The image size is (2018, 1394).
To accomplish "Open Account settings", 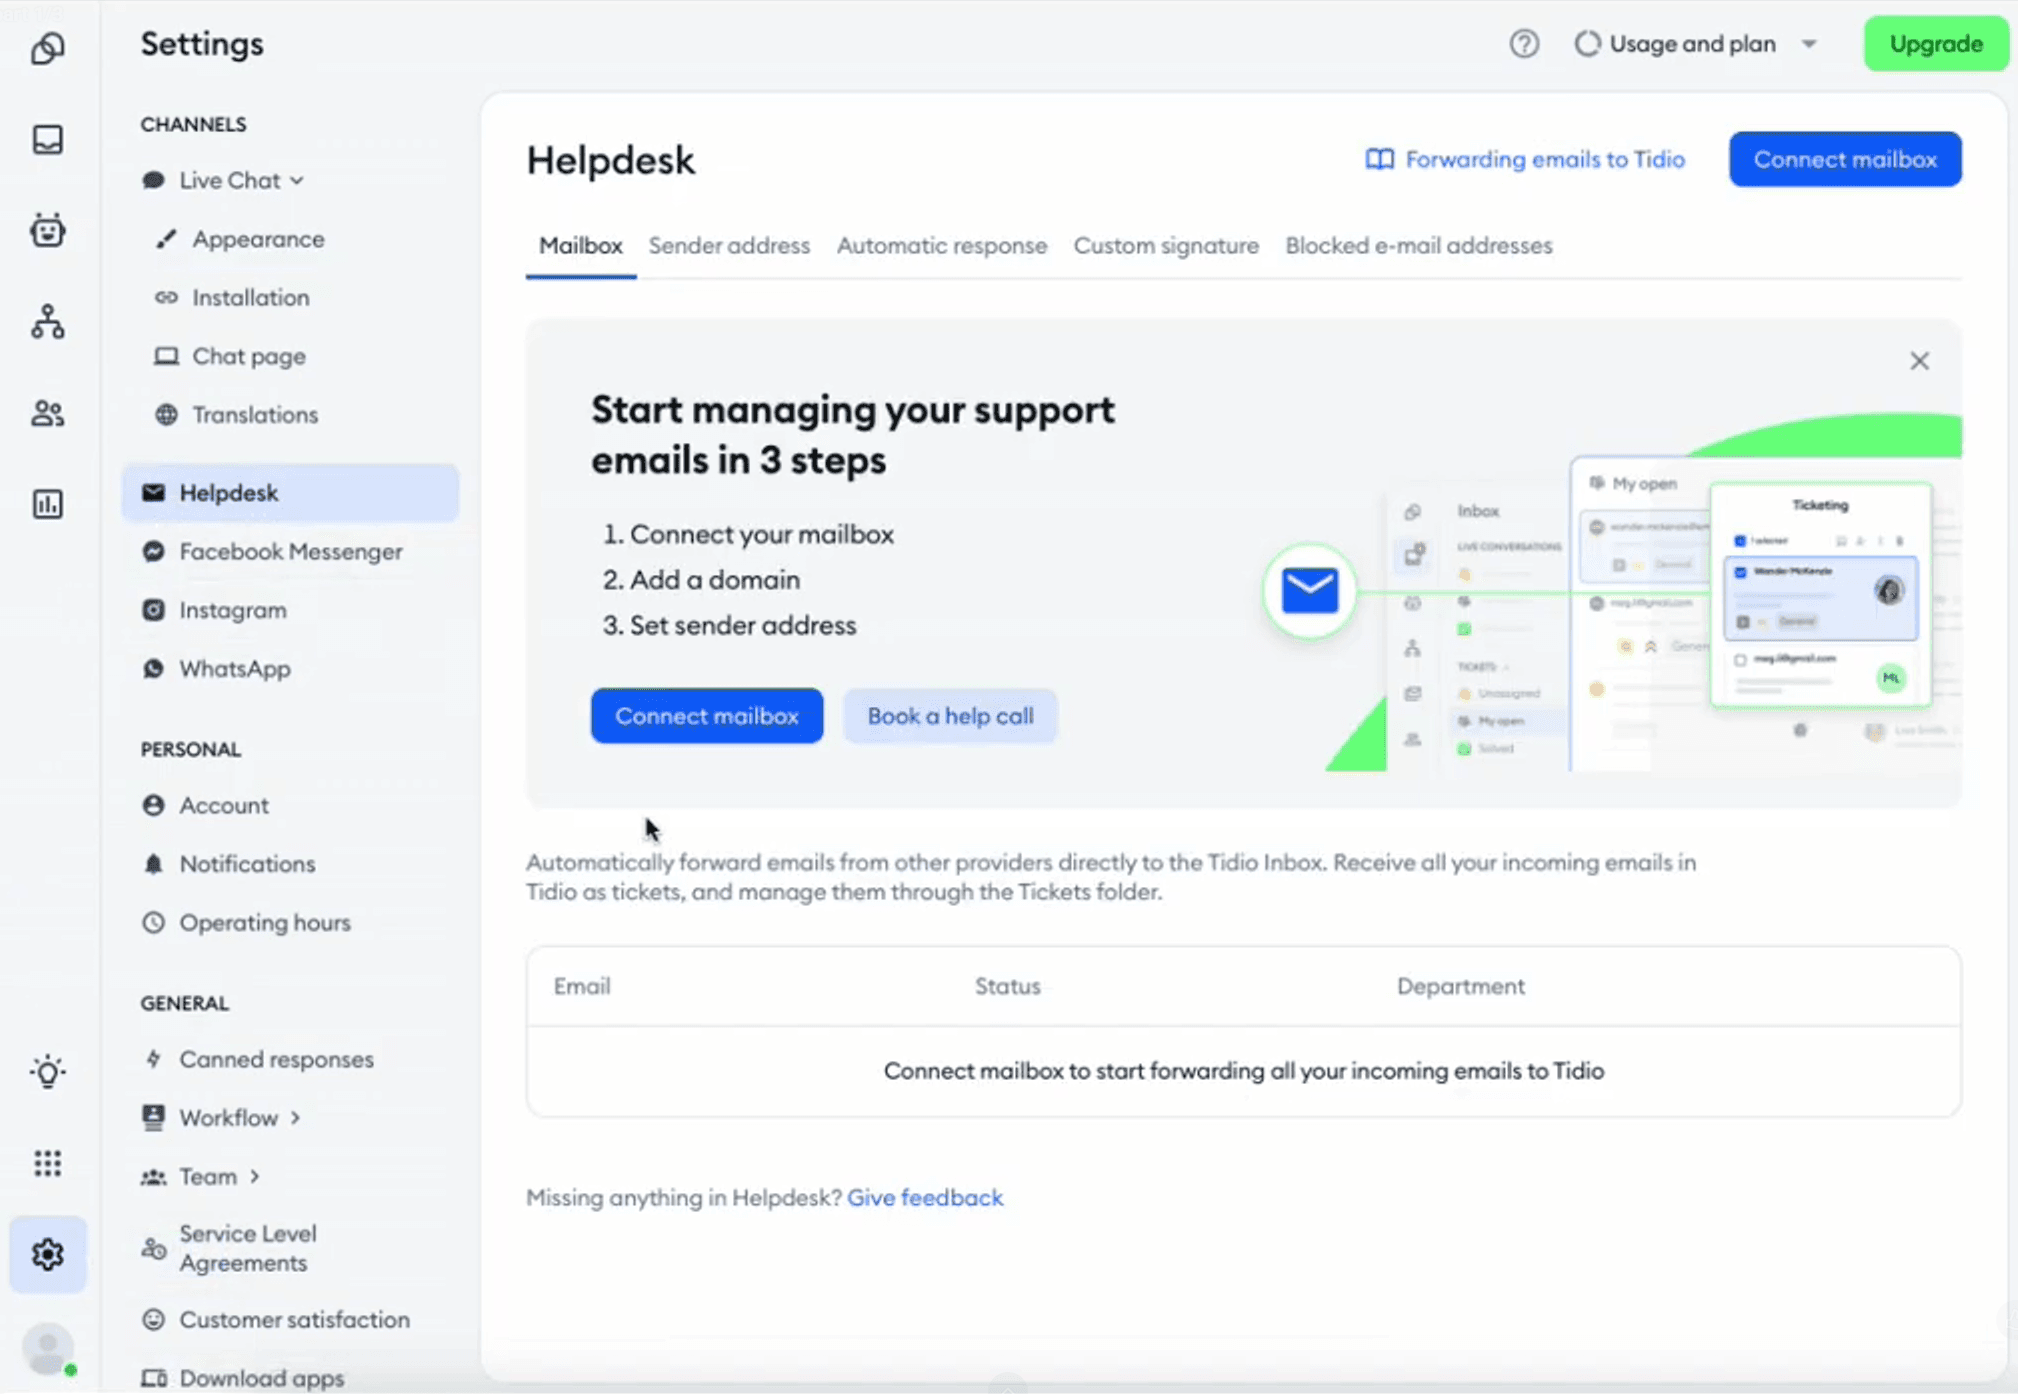I will (205, 805).
